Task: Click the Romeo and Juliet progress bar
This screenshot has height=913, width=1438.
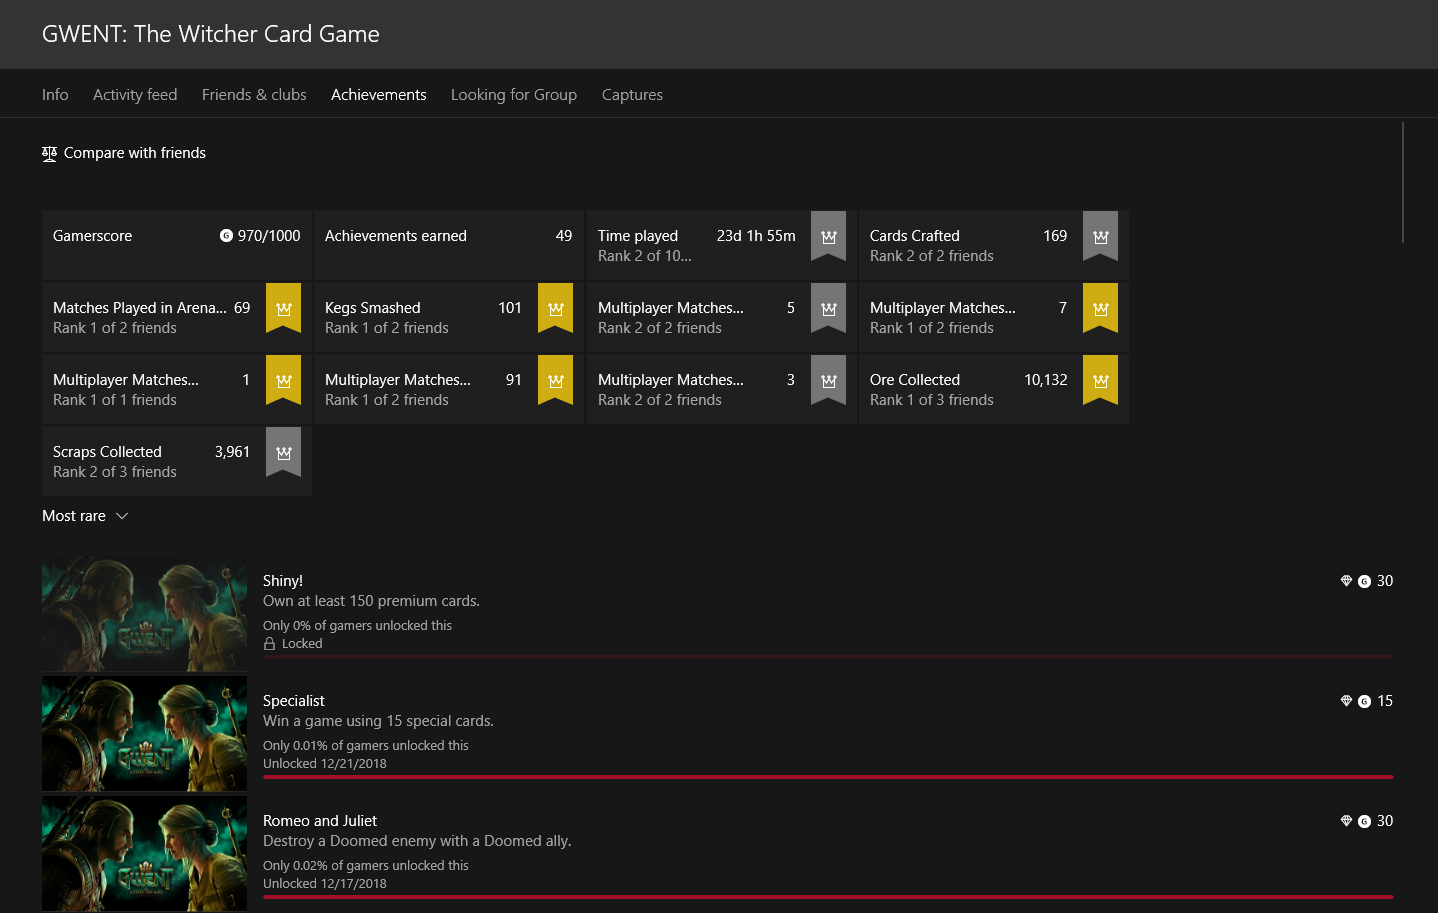Action: pyautogui.click(x=828, y=897)
